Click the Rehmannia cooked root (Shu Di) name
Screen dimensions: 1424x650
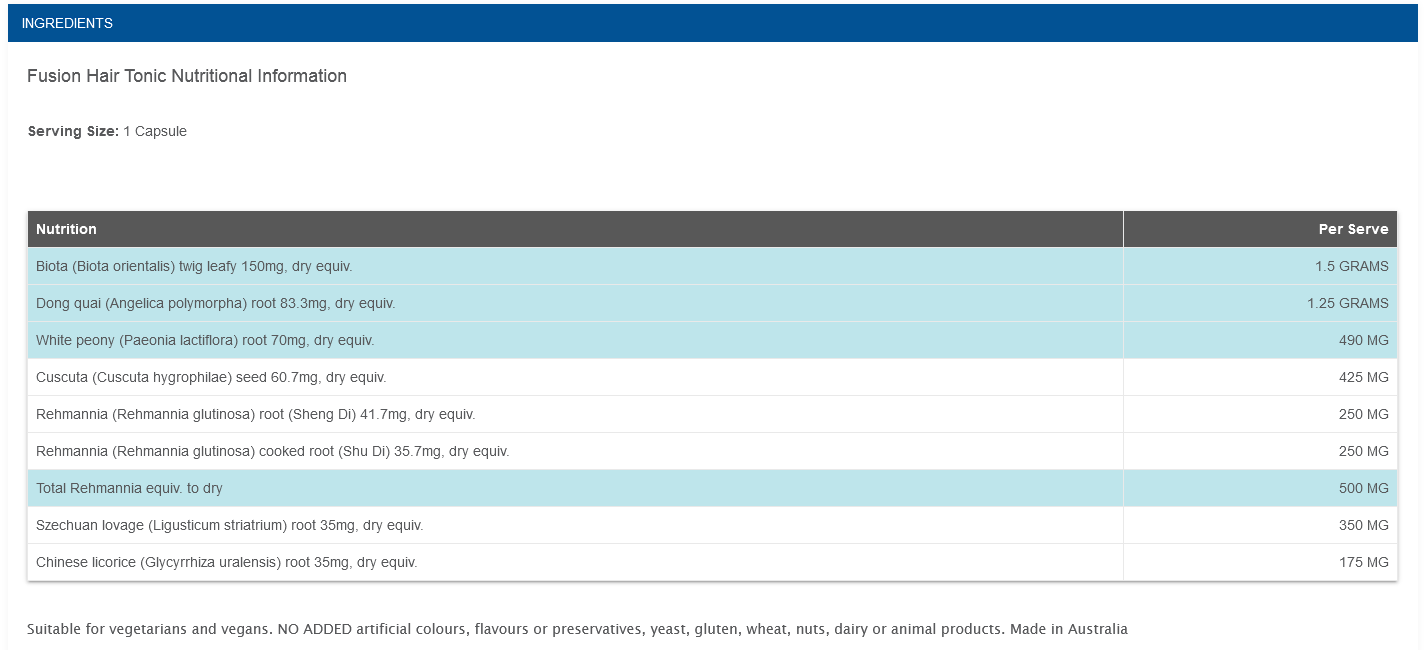273,451
